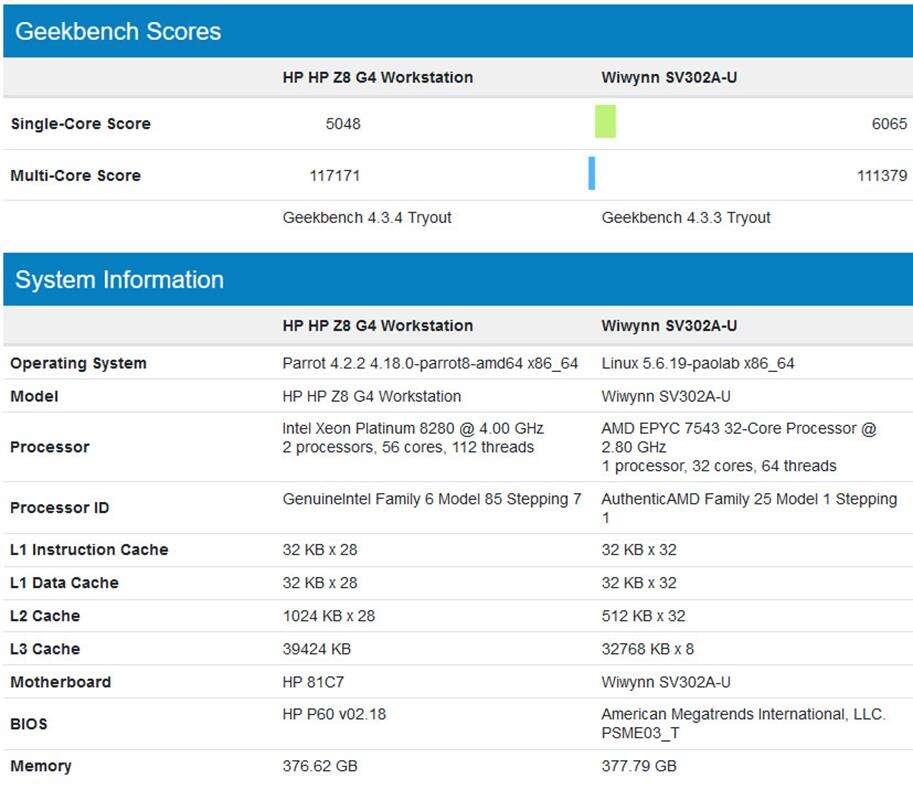Click the 376.62 GB memory value
This screenshot has height=800, width=913.
pos(320,766)
